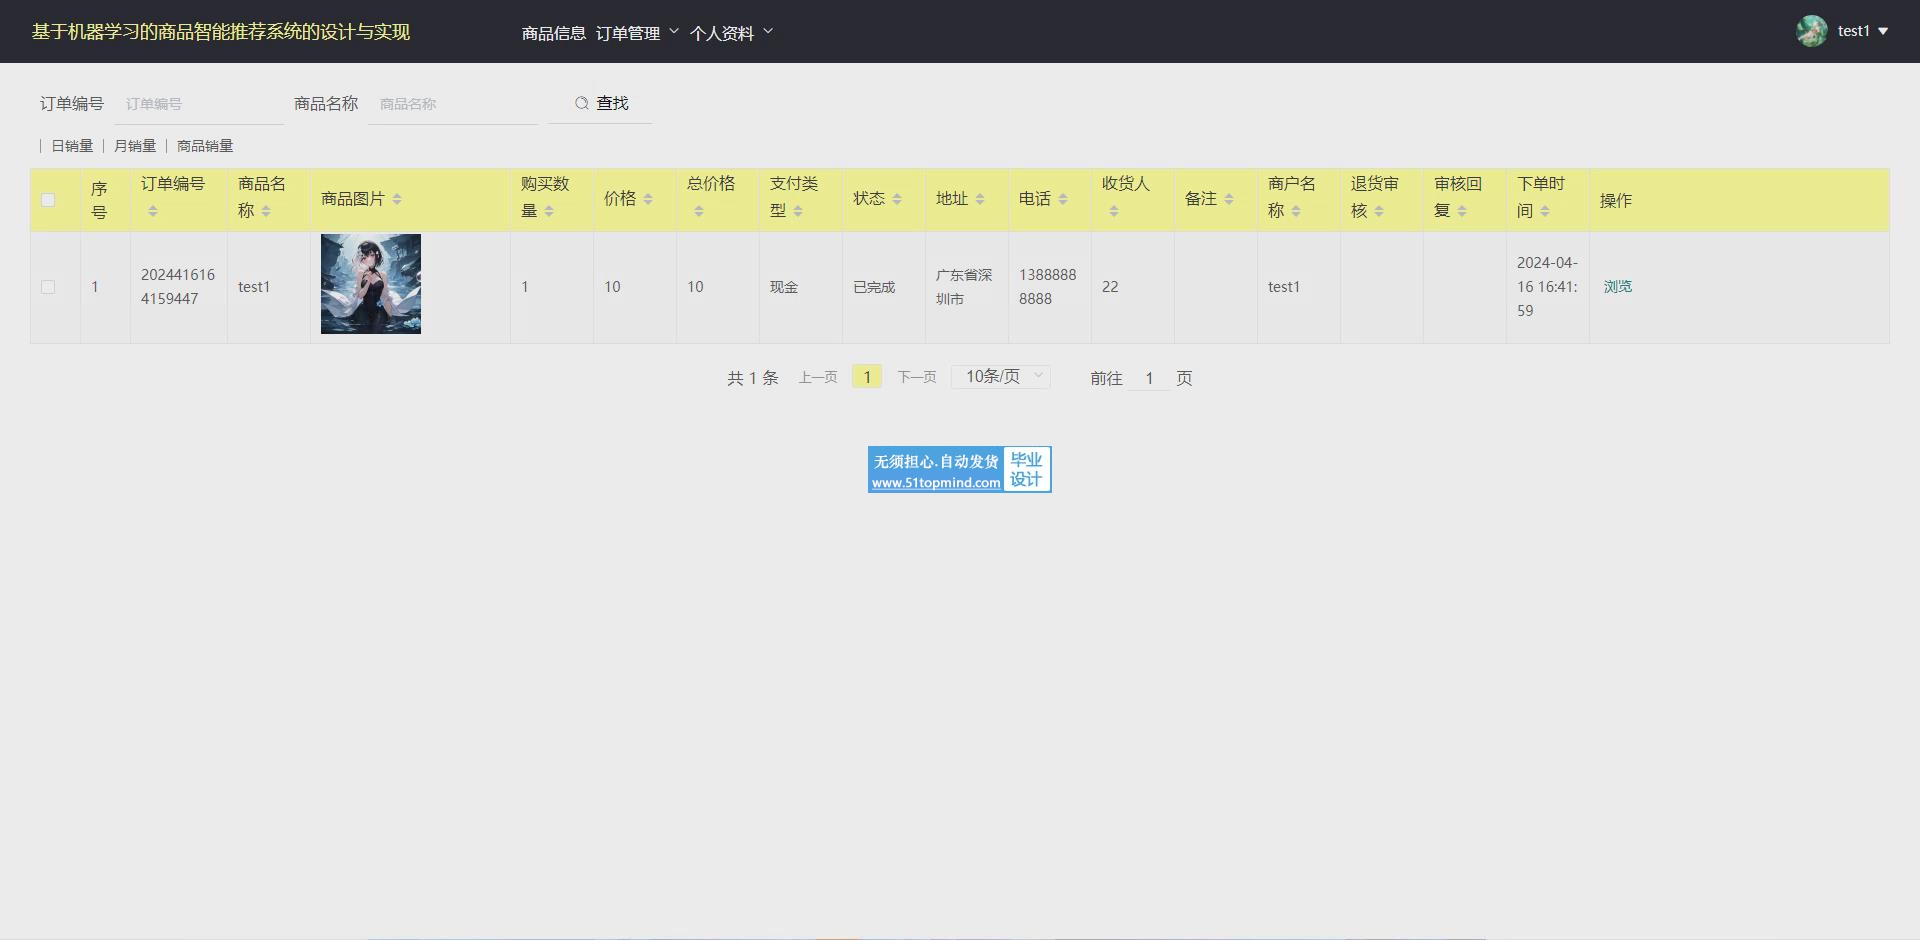Focus the 商品名称 search input

point(454,104)
